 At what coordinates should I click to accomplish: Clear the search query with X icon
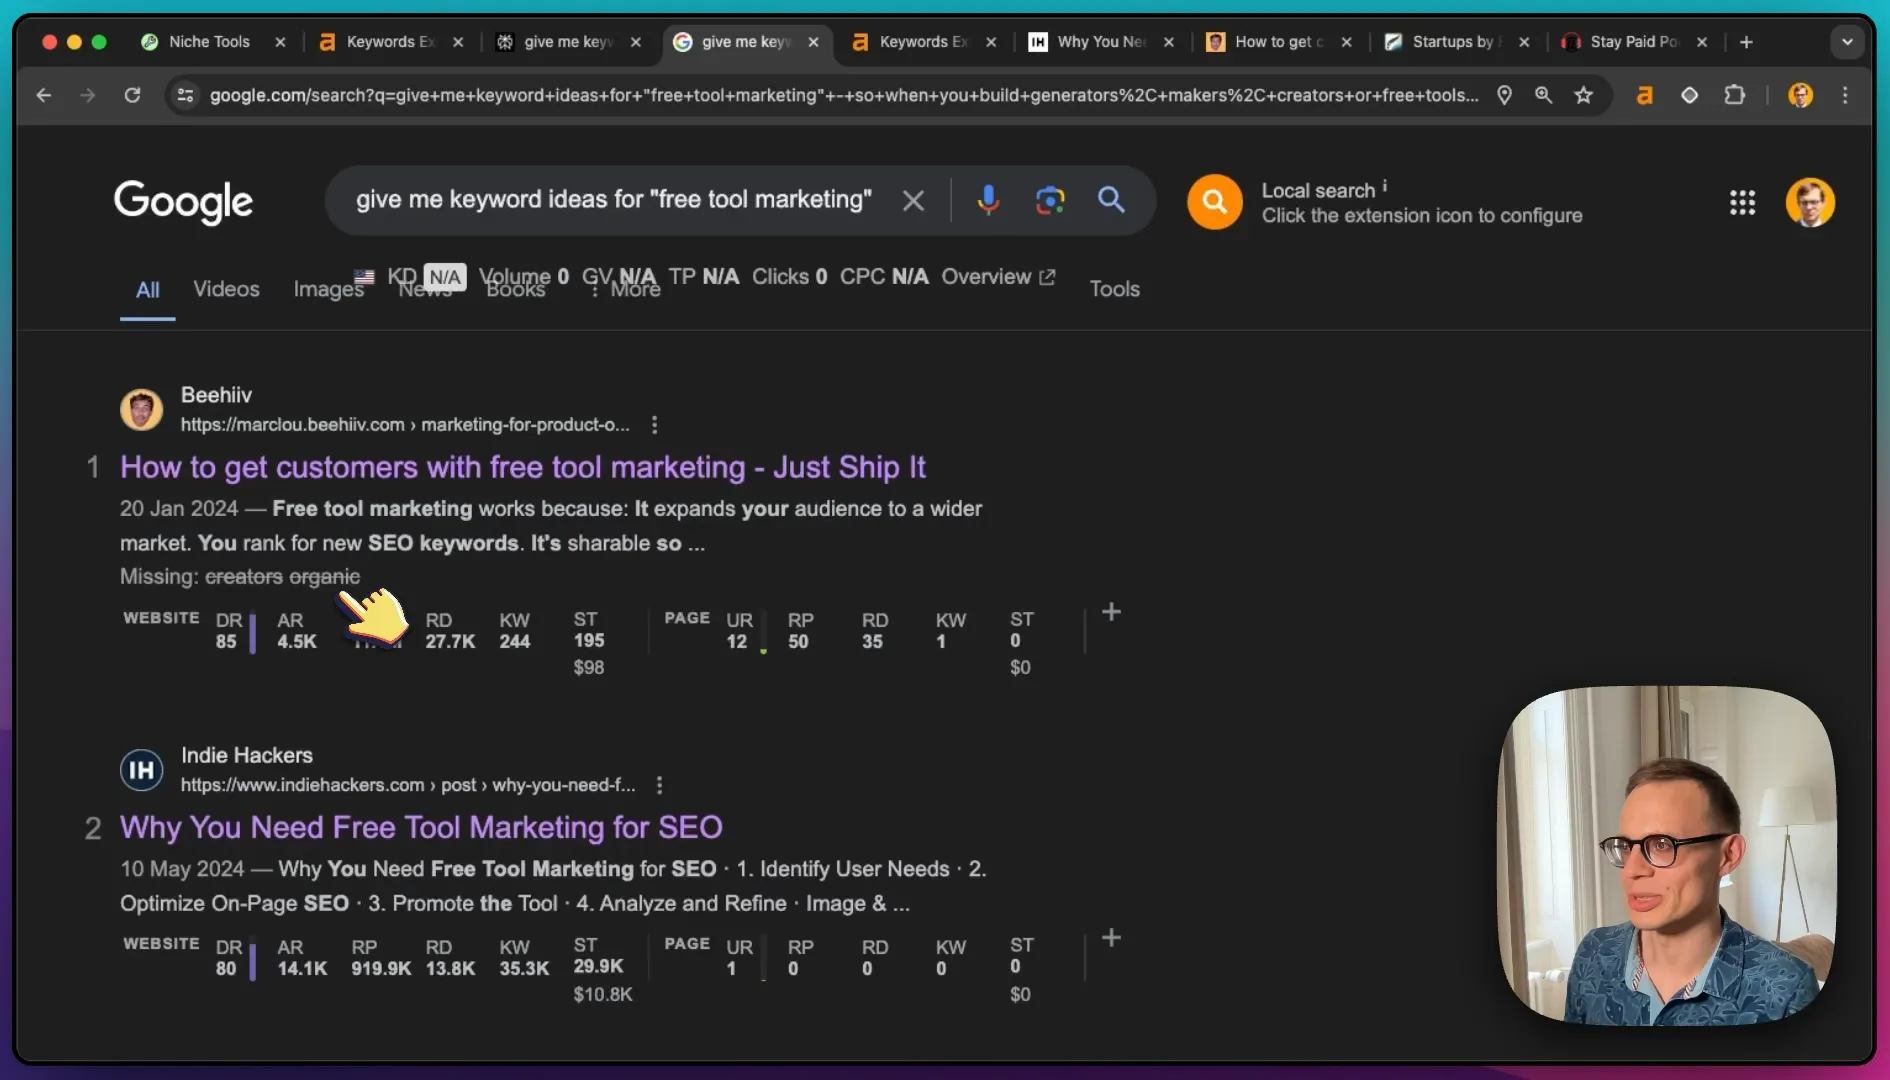pyautogui.click(x=912, y=200)
